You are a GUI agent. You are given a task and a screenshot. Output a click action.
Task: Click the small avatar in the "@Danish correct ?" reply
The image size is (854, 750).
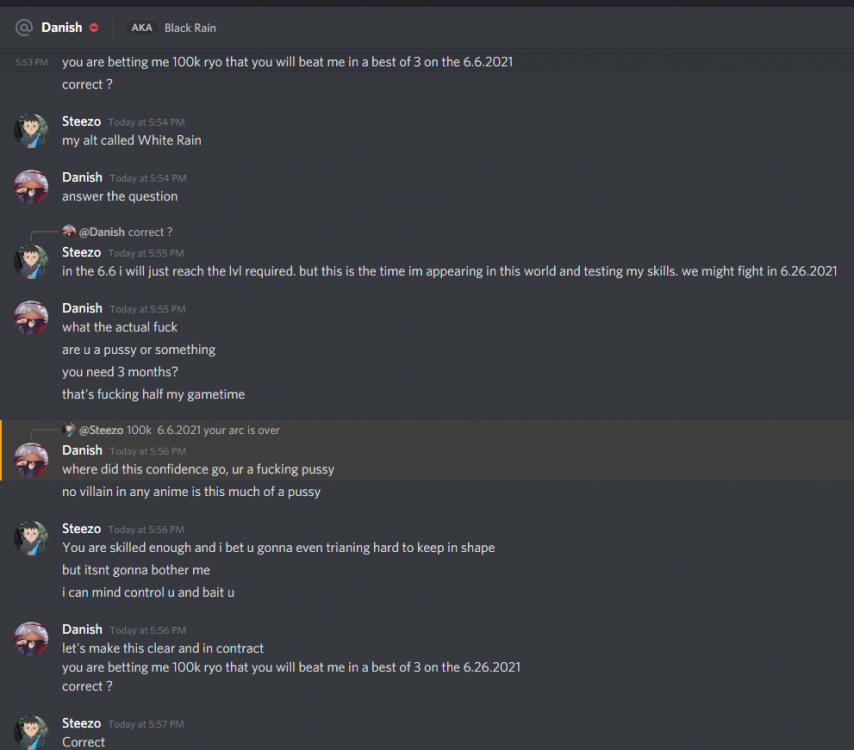point(69,232)
